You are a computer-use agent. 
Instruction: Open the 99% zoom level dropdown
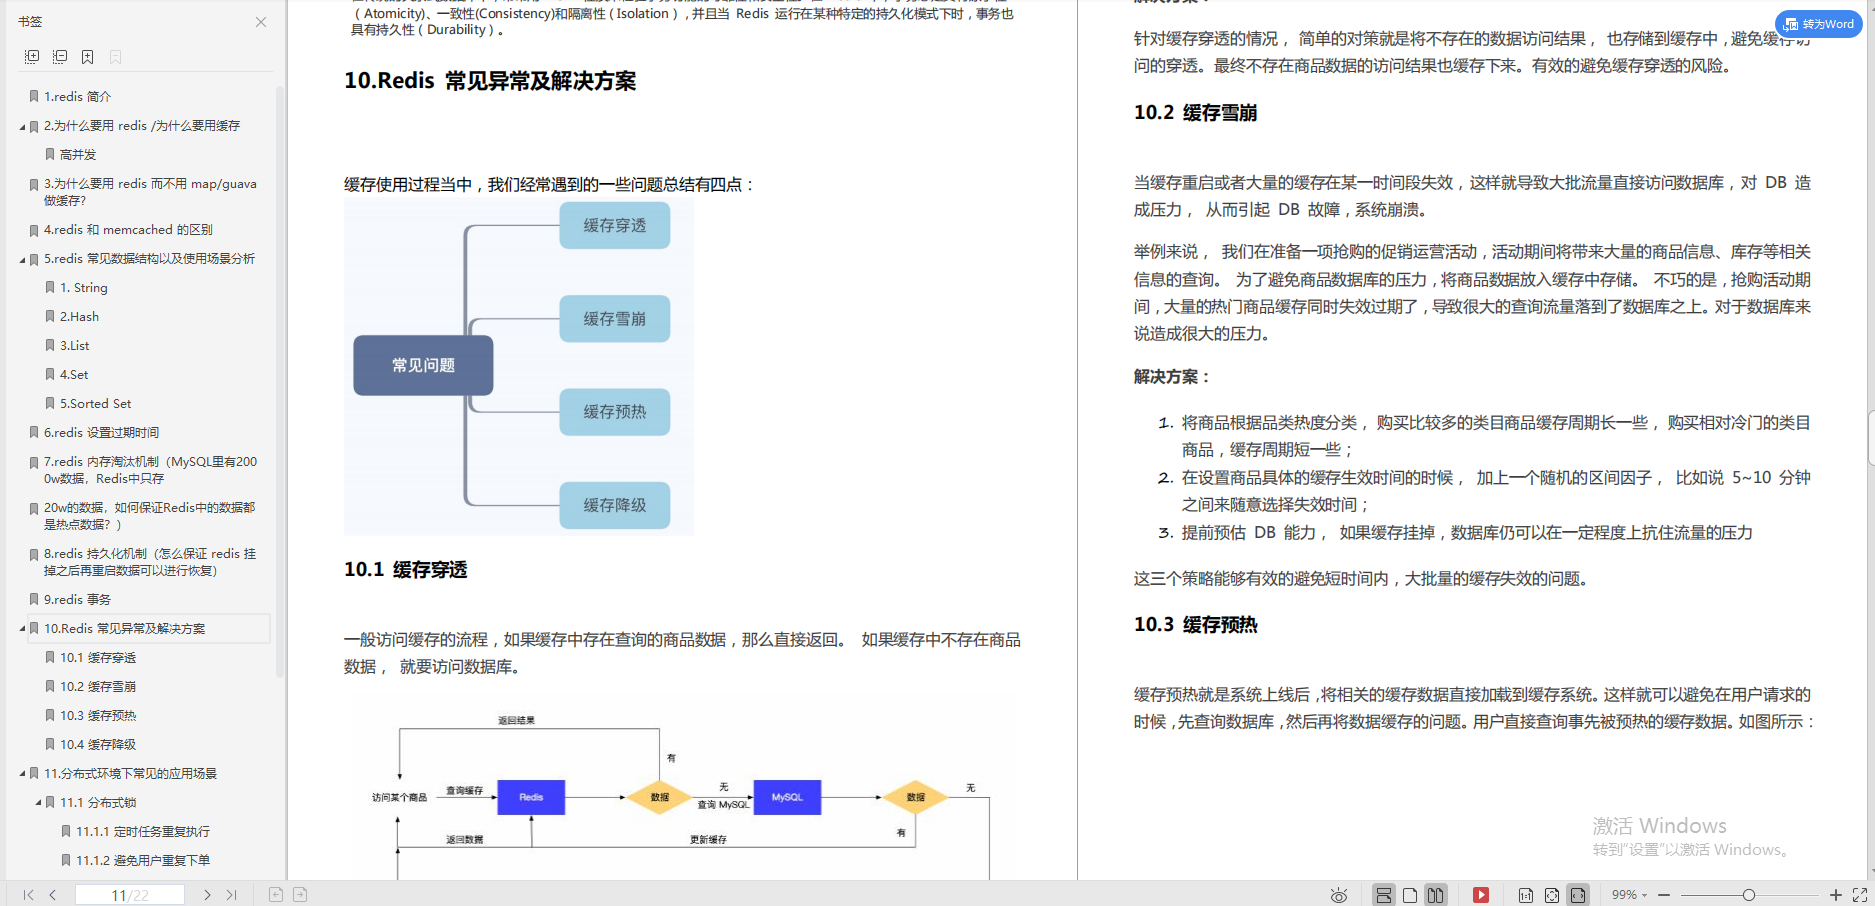point(1625,895)
